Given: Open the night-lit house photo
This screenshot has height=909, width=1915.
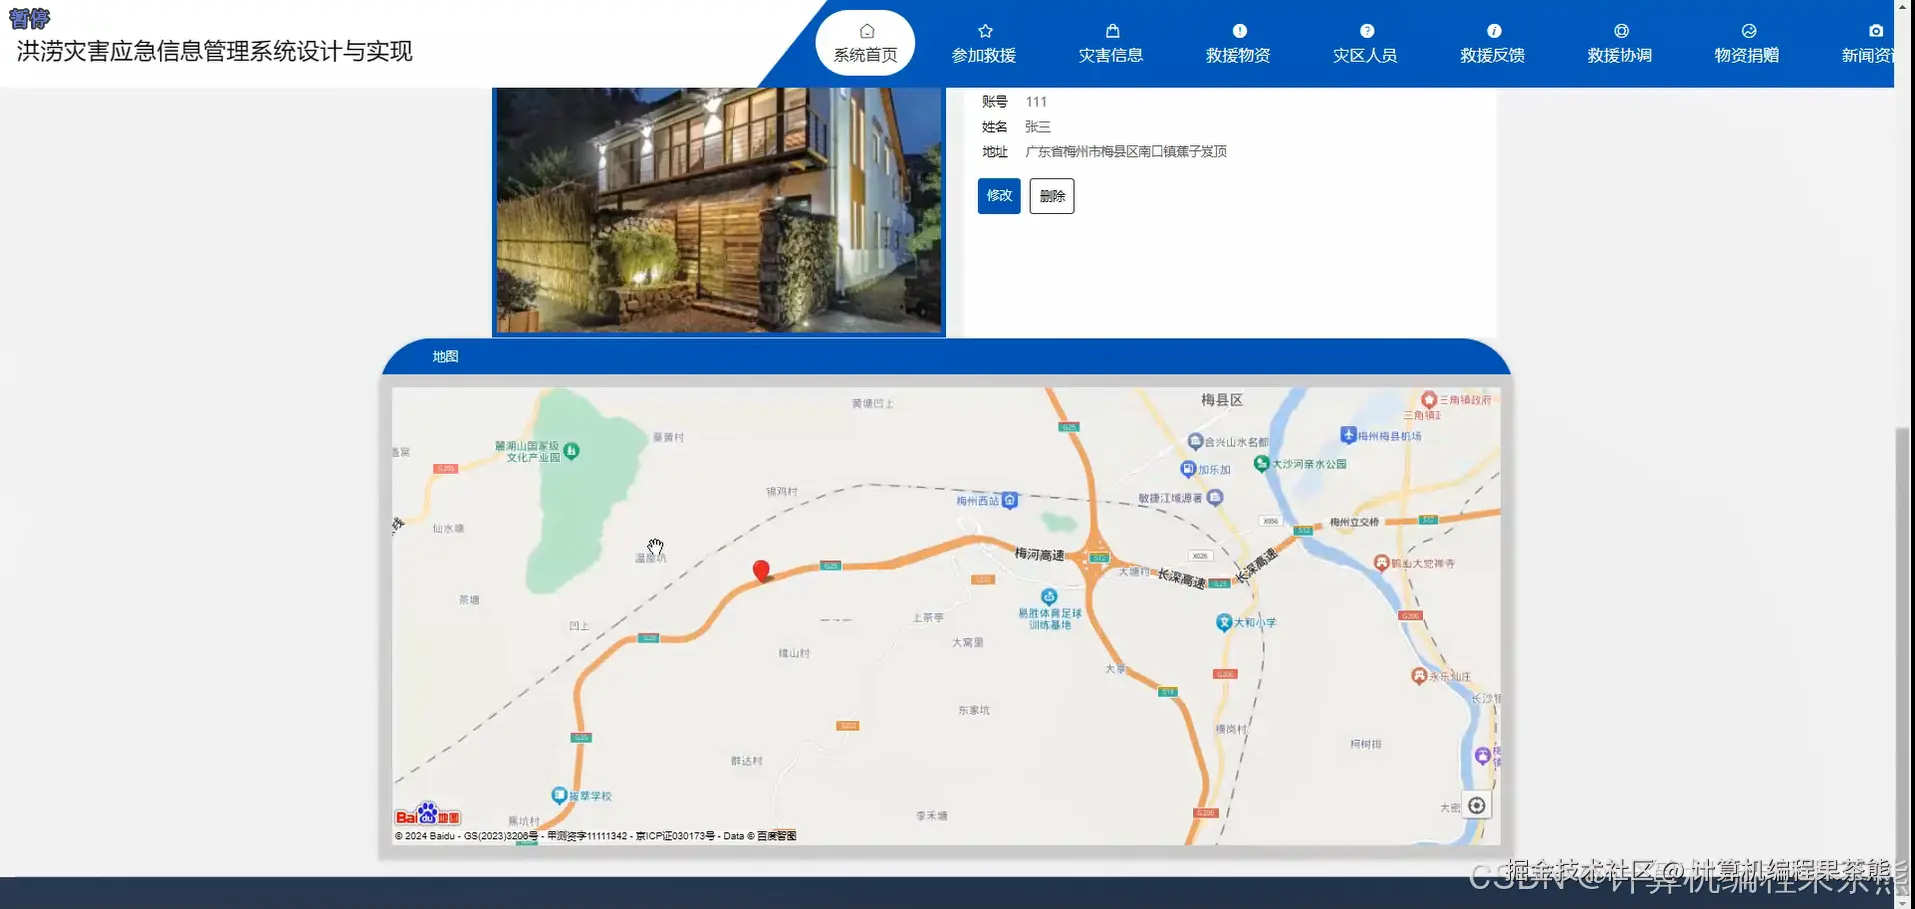Looking at the screenshot, I should [x=719, y=210].
